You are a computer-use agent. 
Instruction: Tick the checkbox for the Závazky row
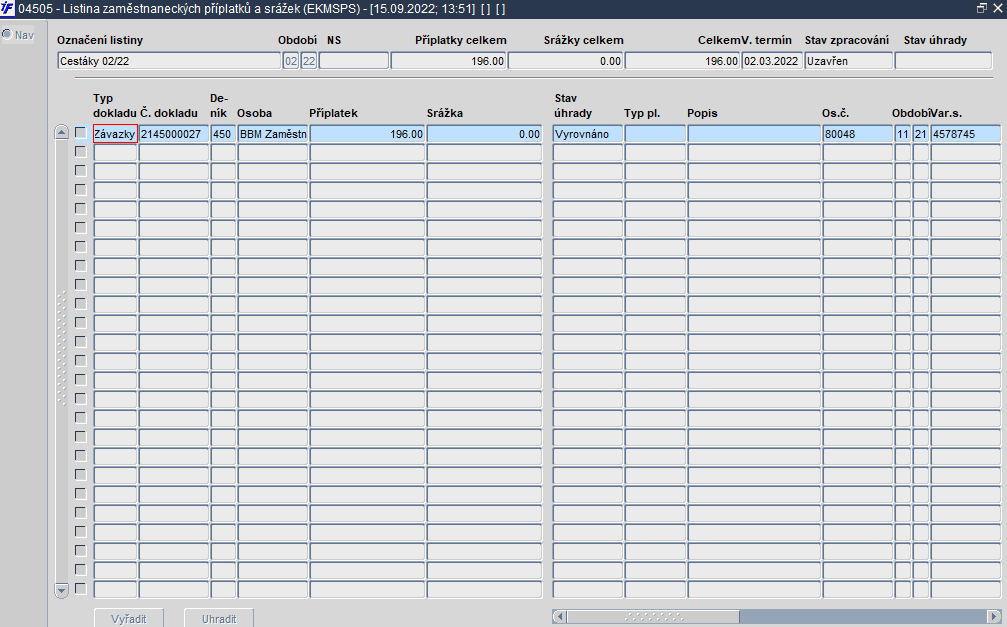pyautogui.click(x=80, y=132)
